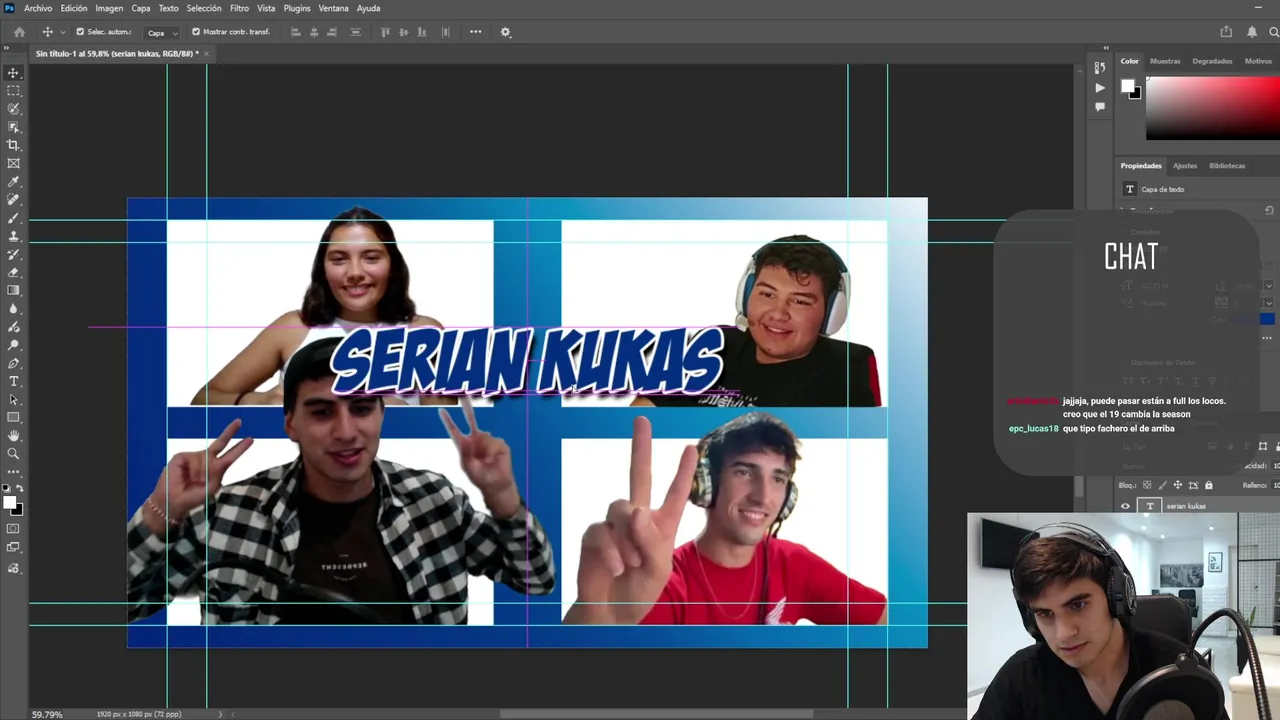Open the Edit Toolbar three-dots menu
The height and width of the screenshot is (720, 1280).
(x=13, y=471)
